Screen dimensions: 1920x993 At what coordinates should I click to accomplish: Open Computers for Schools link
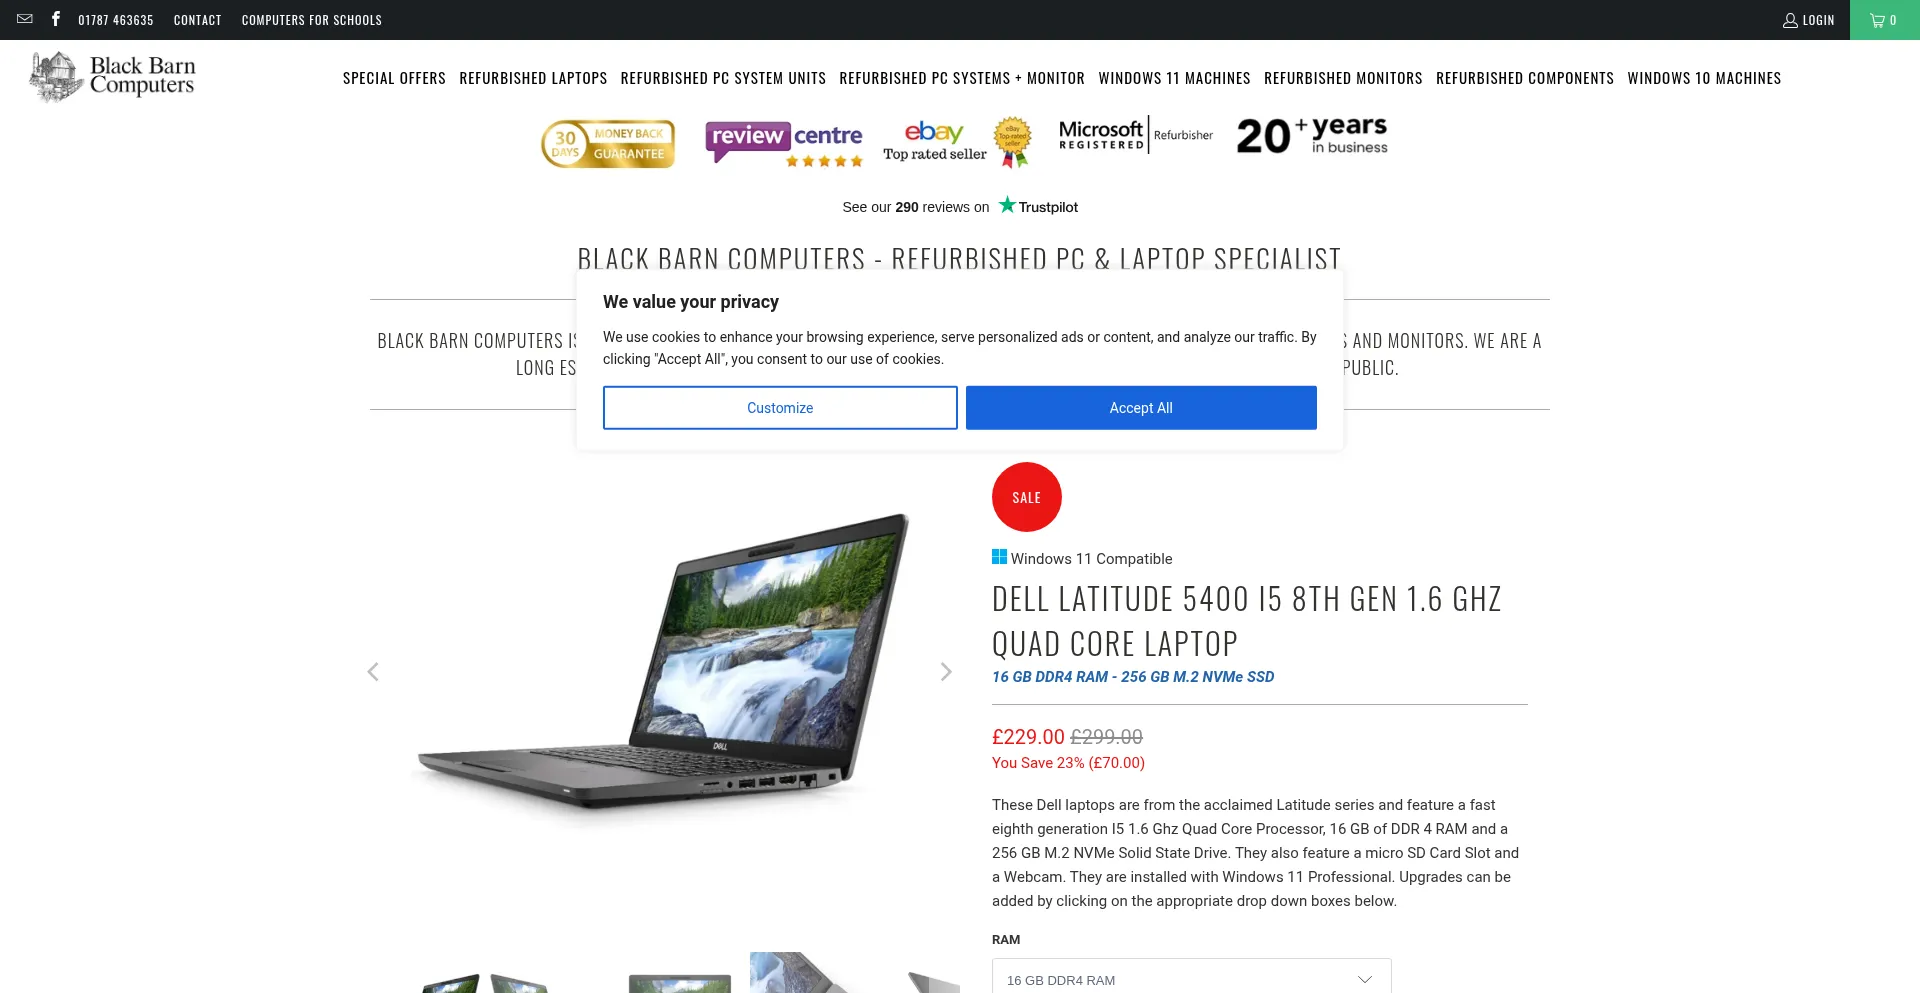312,20
